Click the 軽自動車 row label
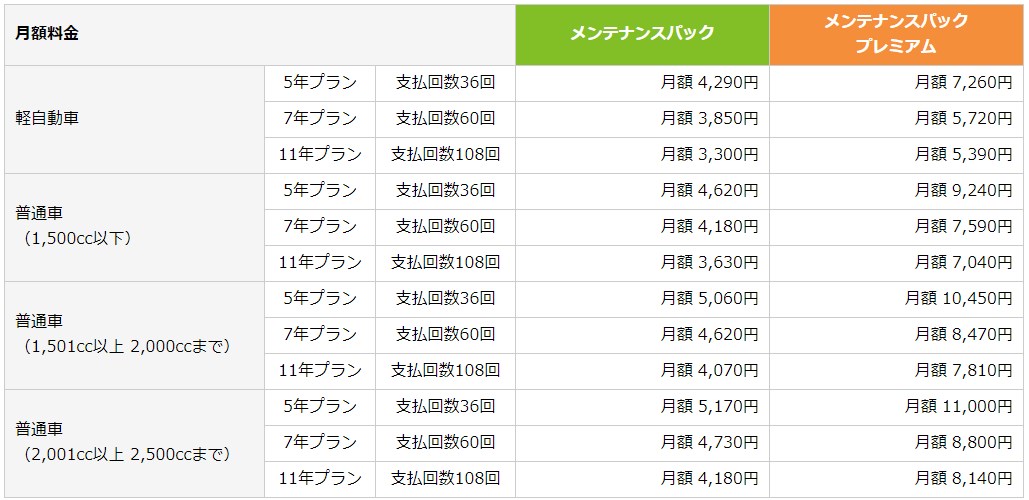The height and width of the screenshot is (500, 1029). tap(47, 118)
